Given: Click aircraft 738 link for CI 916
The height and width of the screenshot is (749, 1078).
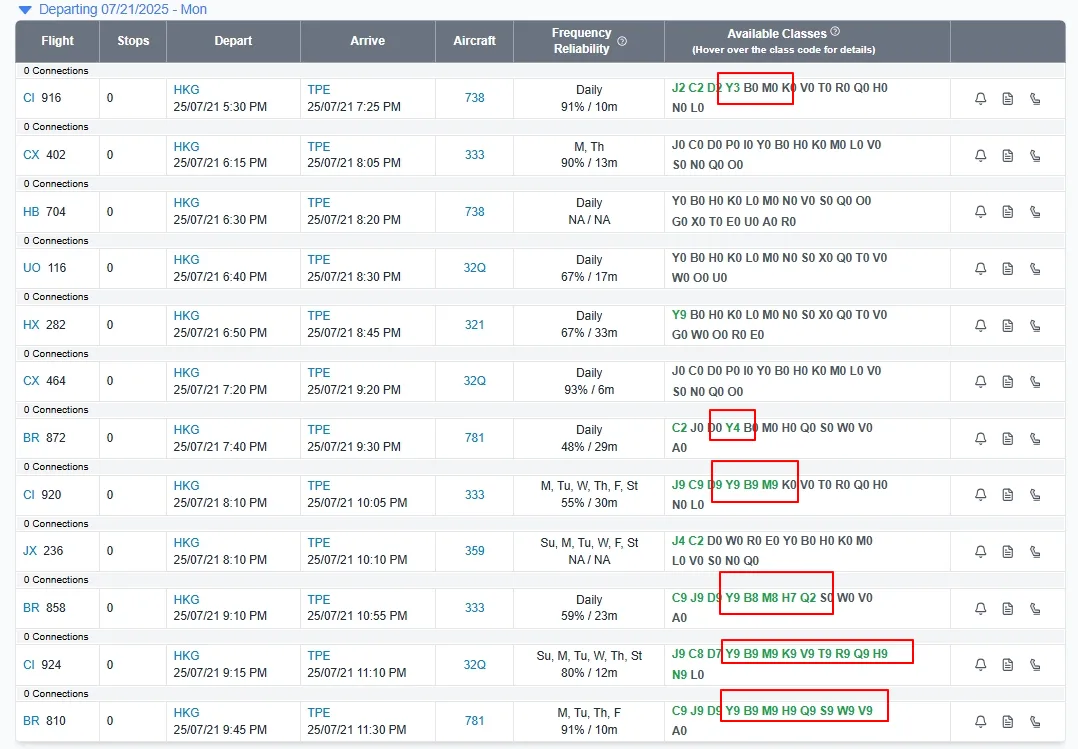Looking at the screenshot, I should click(474, 98).
